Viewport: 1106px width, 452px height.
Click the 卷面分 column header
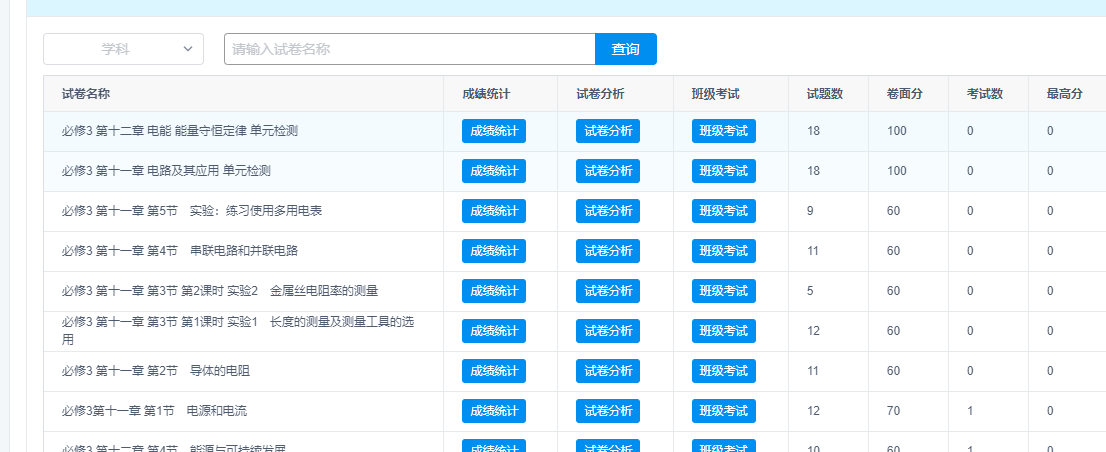point(904,94)
